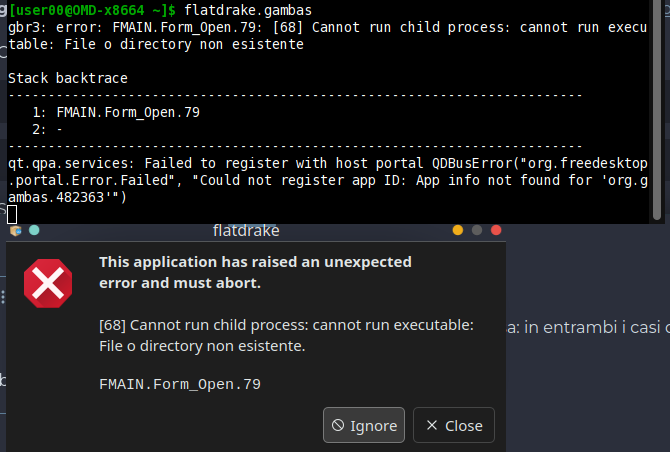Maximize the flatdrake dialog with the gray button
Viewport: 670px width, 452px height.
(477, 231)
